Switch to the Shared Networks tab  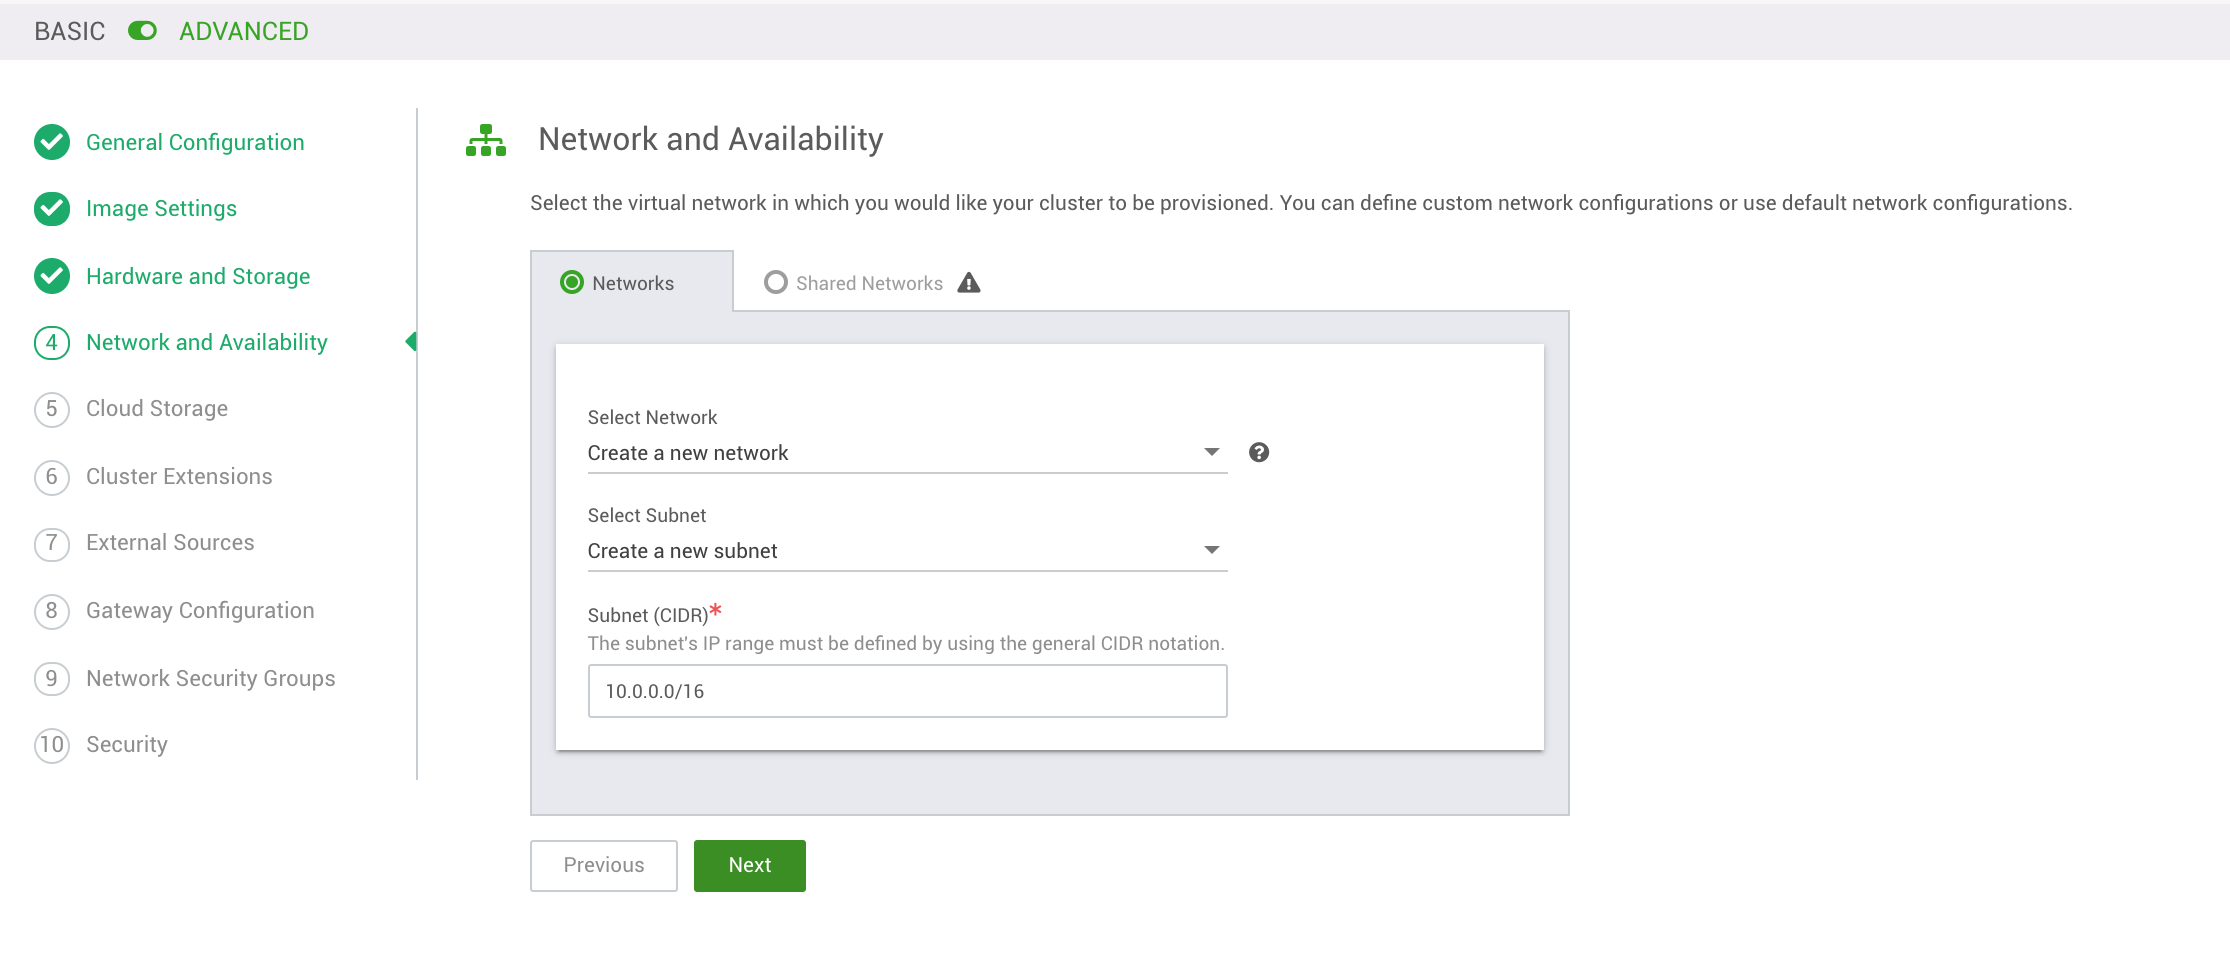(869, 283)
